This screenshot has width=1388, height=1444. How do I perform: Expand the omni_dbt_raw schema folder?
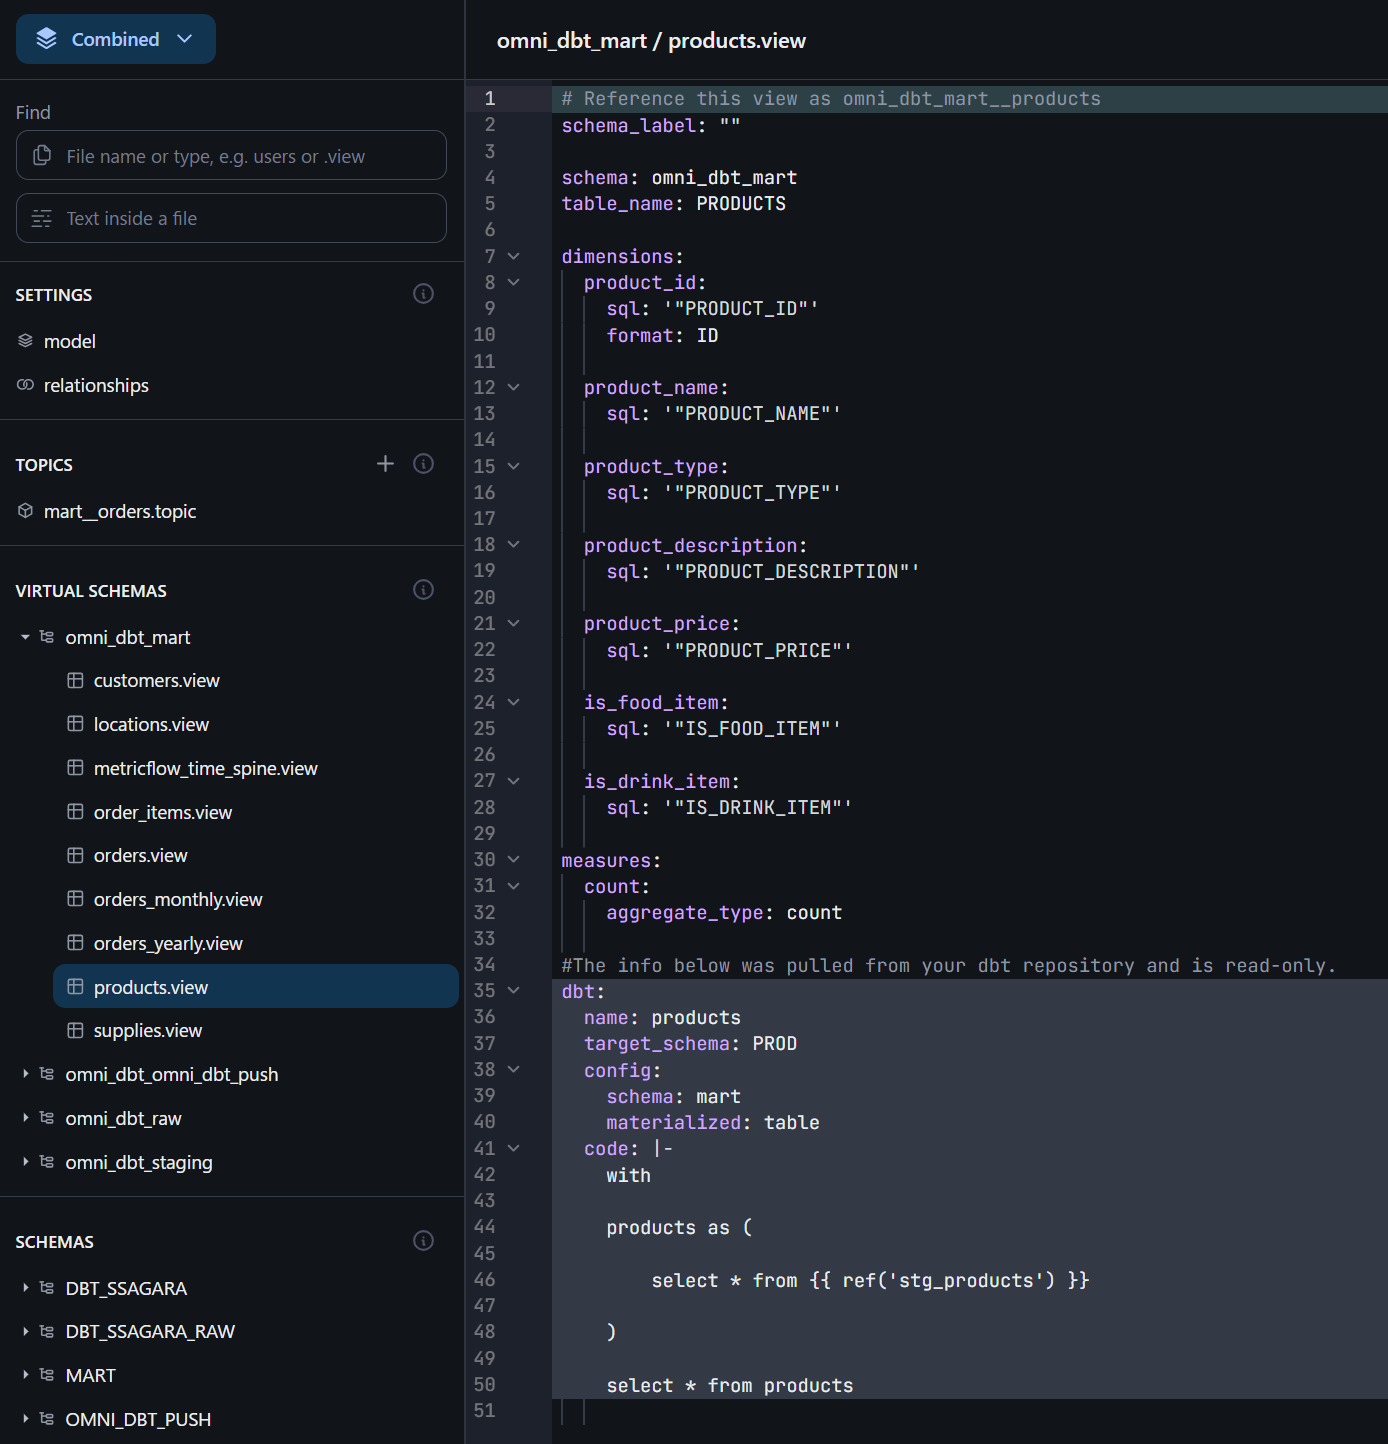[x=25, y=1118]
